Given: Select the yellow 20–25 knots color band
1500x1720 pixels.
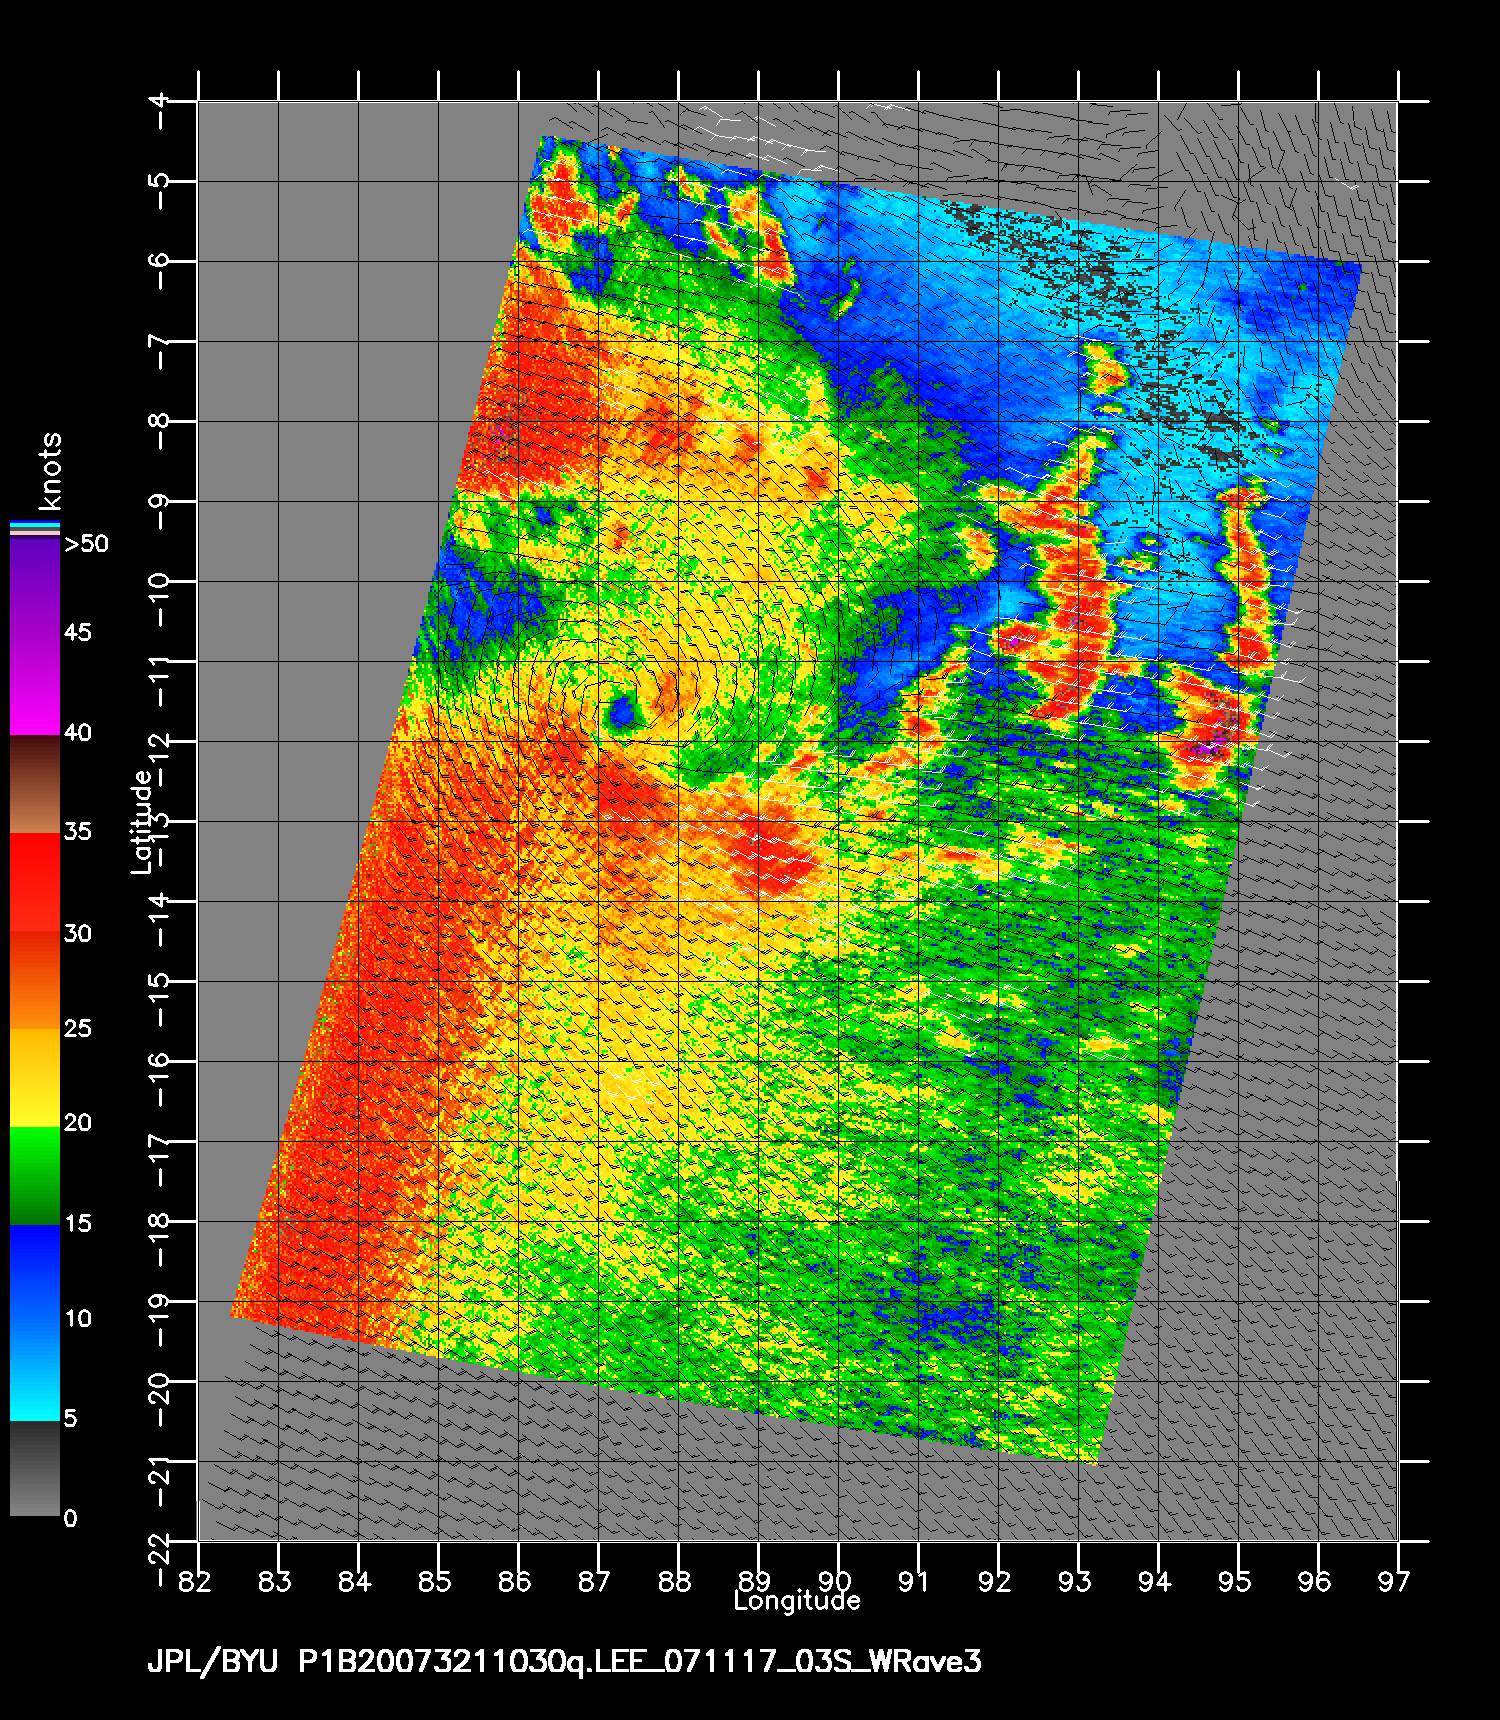Looking at the screenshot, I should [x=35, y=1078].
